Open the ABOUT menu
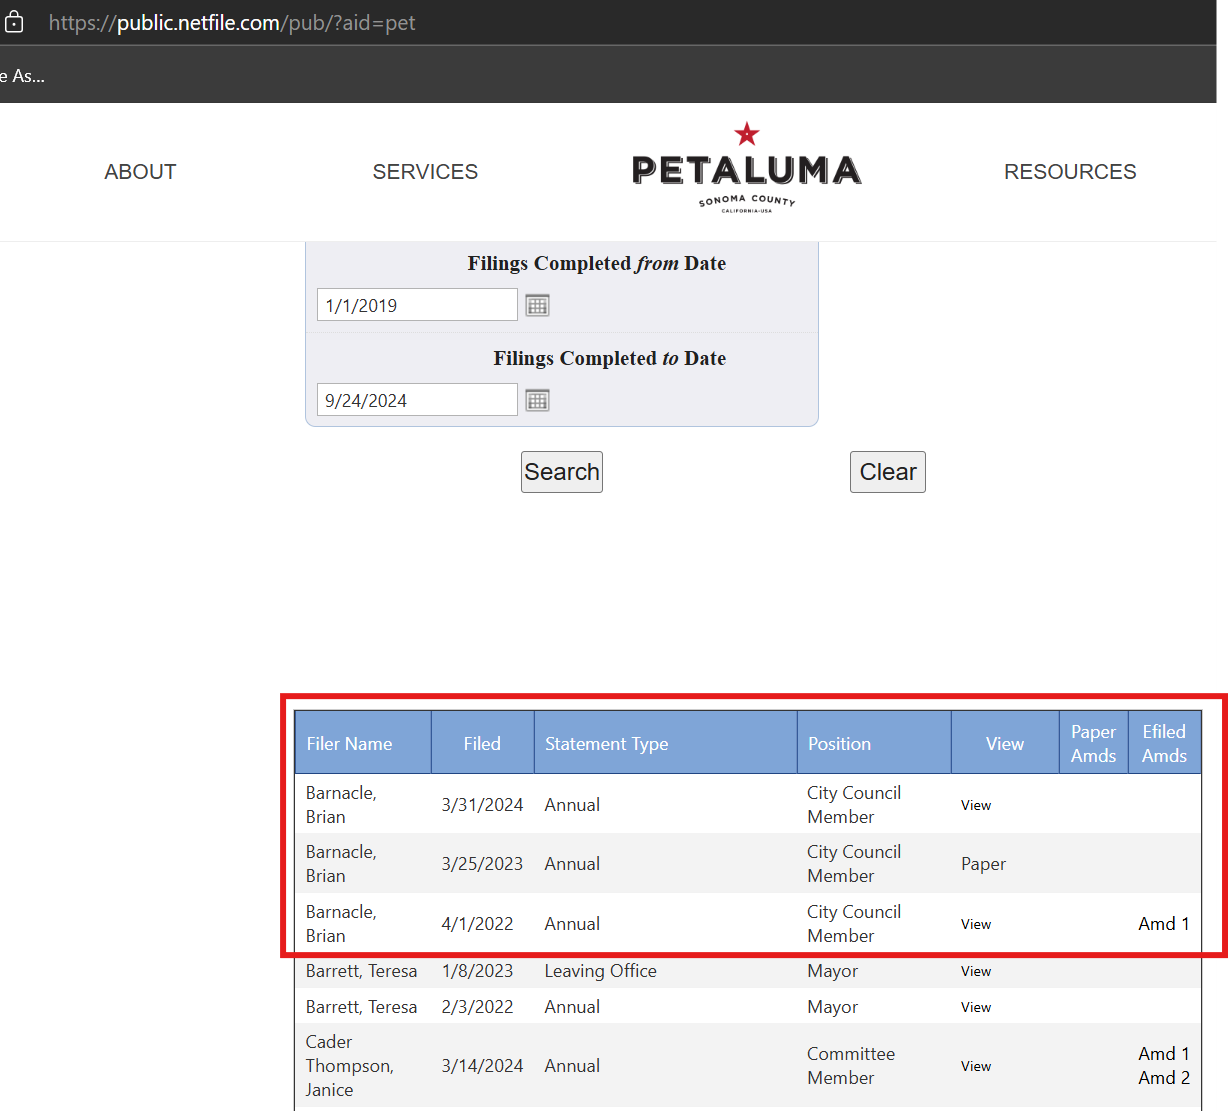 tap(140, 172)
